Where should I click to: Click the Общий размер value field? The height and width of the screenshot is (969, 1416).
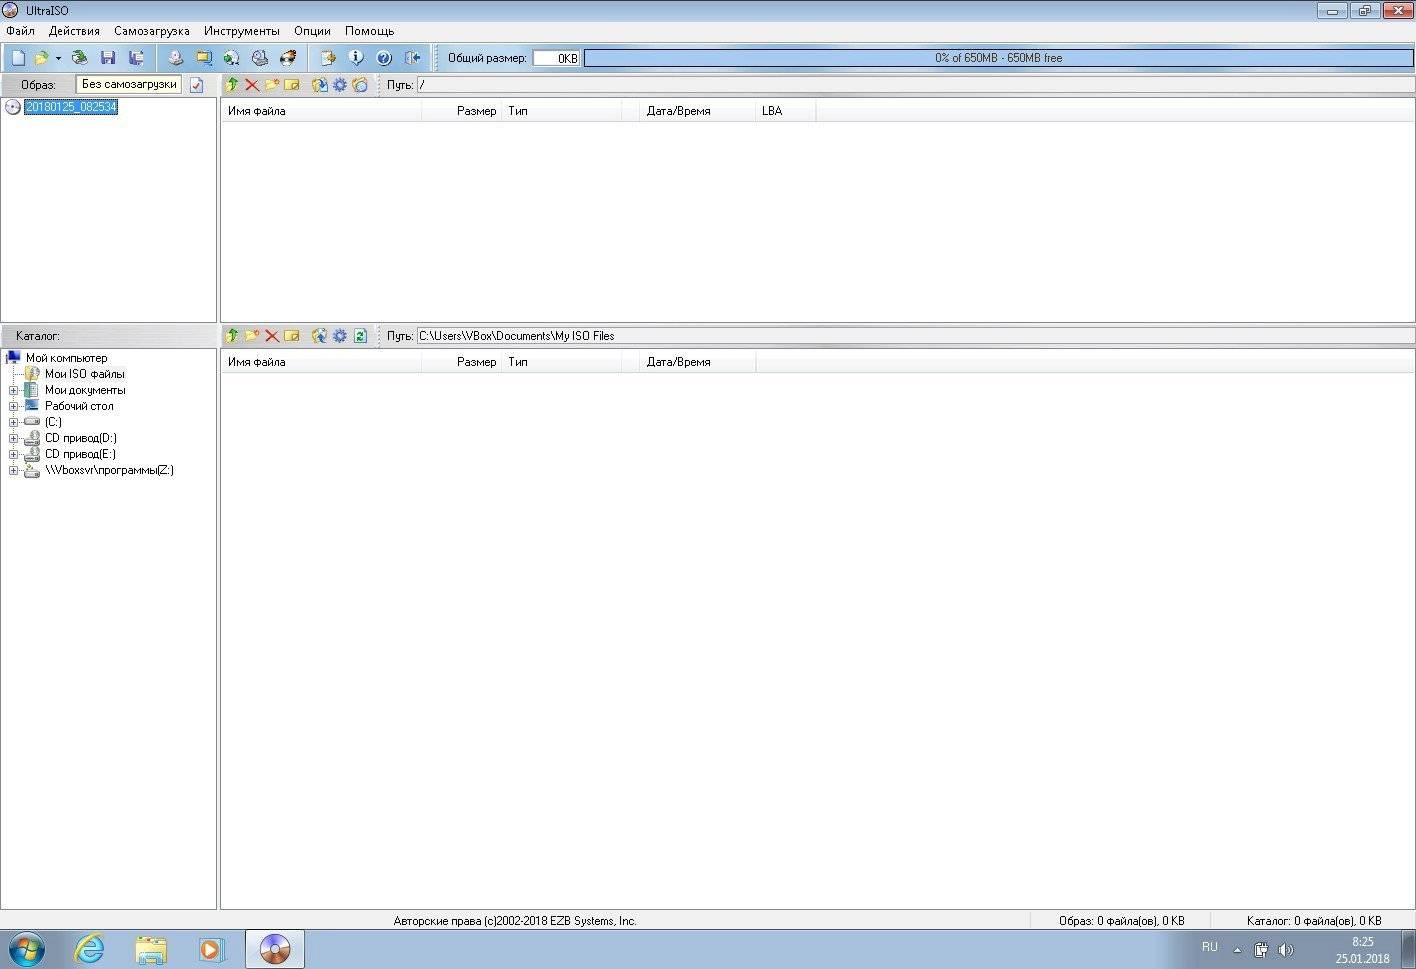point(556,58)
